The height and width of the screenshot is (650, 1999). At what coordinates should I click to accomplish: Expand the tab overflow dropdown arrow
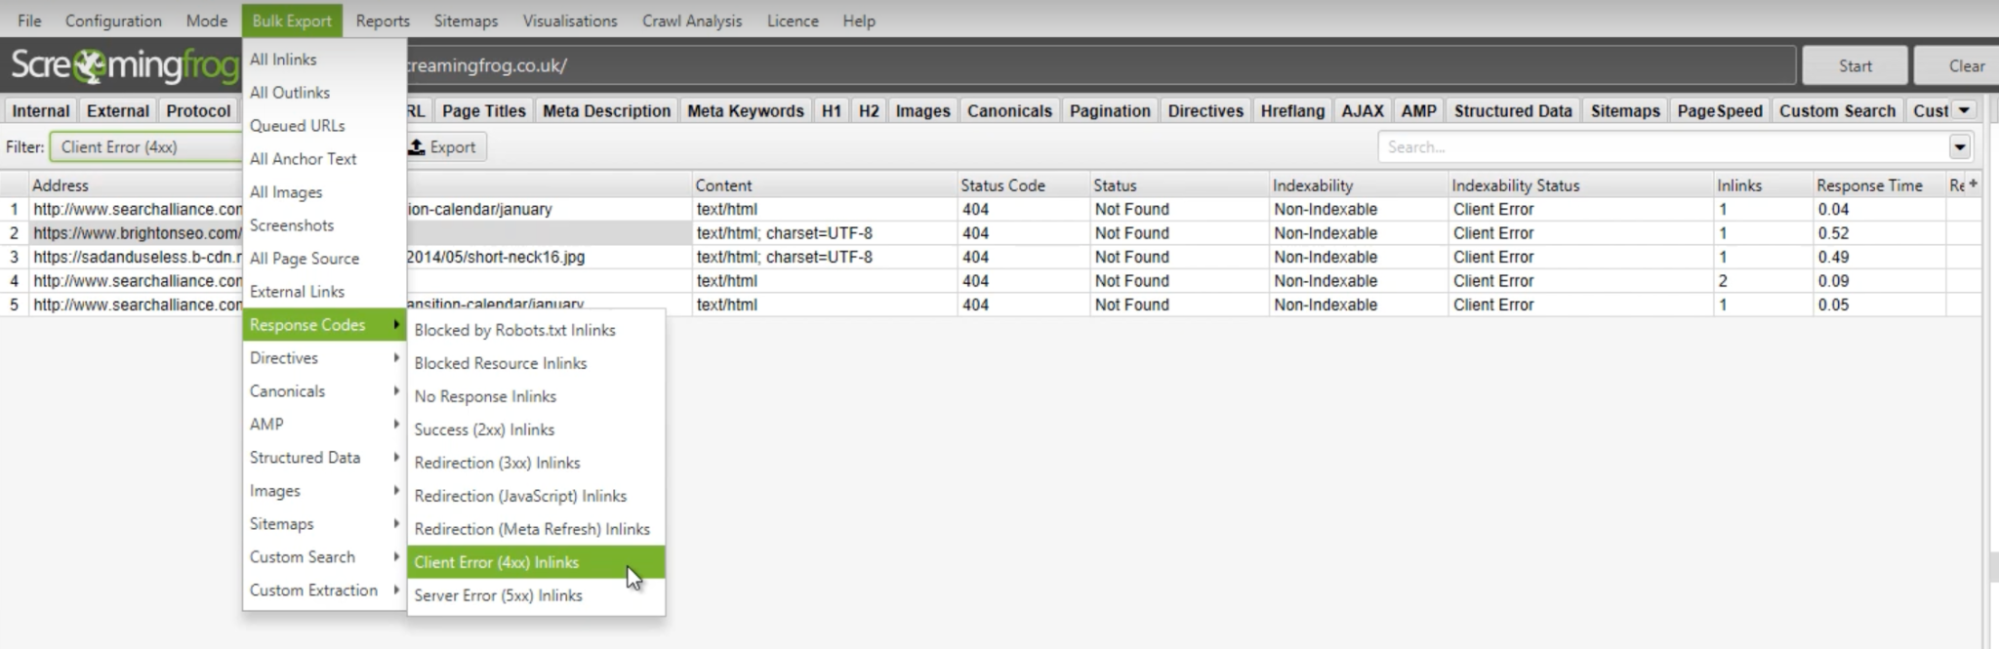[1964, 111]
